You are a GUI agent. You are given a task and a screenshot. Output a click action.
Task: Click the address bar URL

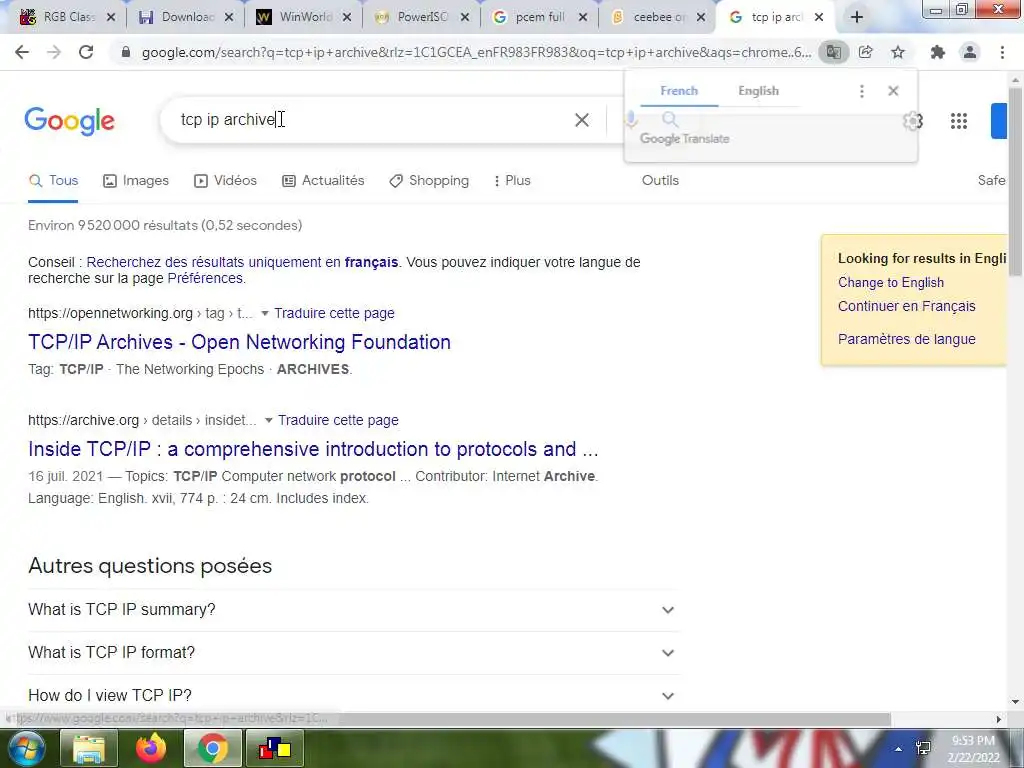point(476,52)
